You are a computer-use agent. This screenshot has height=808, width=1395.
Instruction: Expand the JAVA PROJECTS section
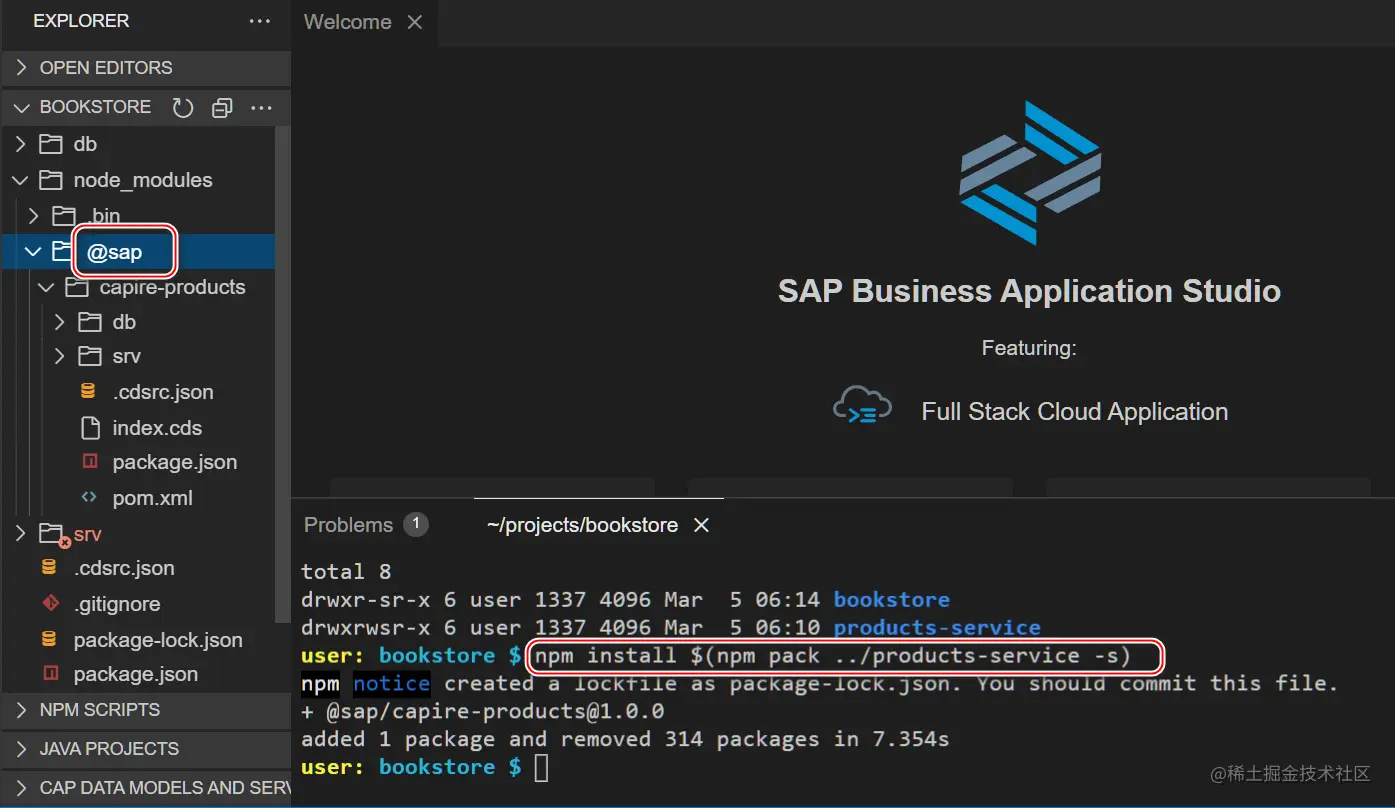(x=21, y=749)
